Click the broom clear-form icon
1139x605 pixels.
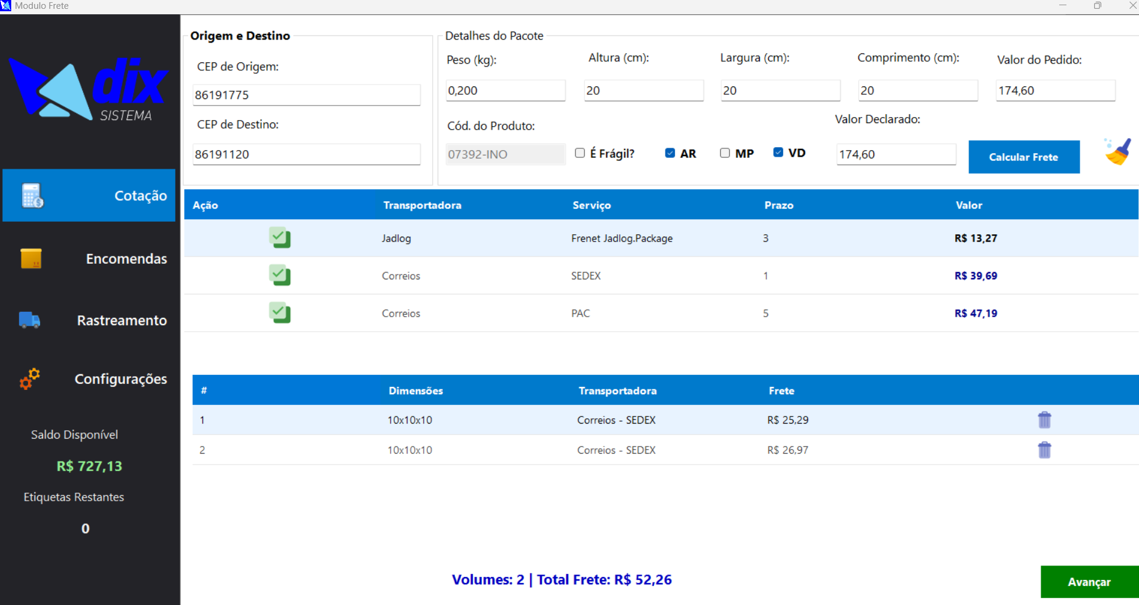pyautogui.click(x=1117, y=152)
